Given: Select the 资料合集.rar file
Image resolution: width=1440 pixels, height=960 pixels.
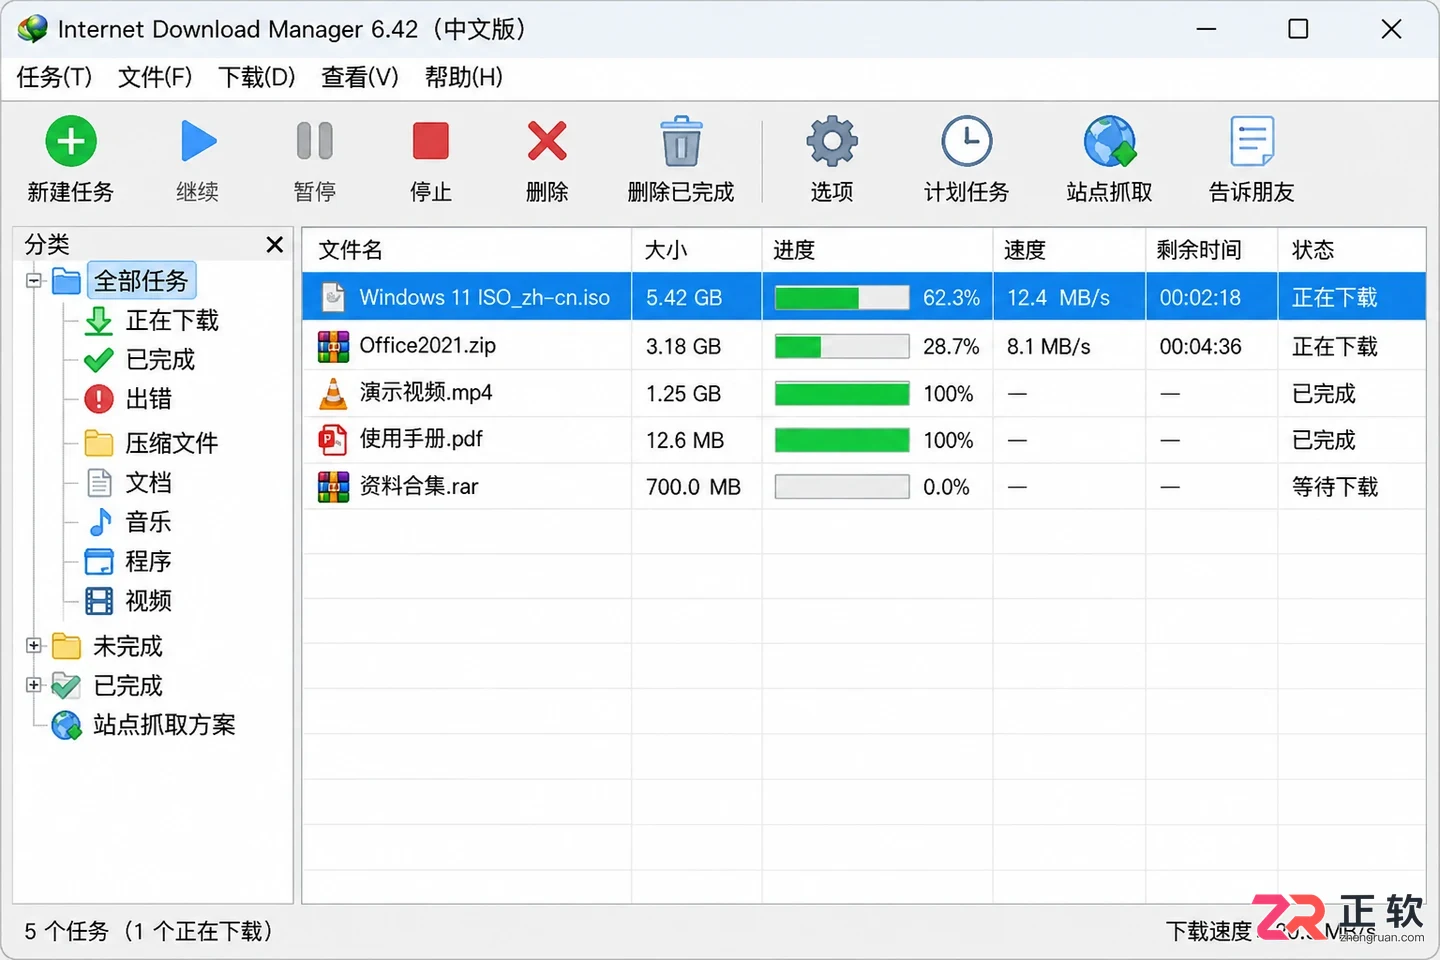Looking at the screenshot, I should coord(864,487).
